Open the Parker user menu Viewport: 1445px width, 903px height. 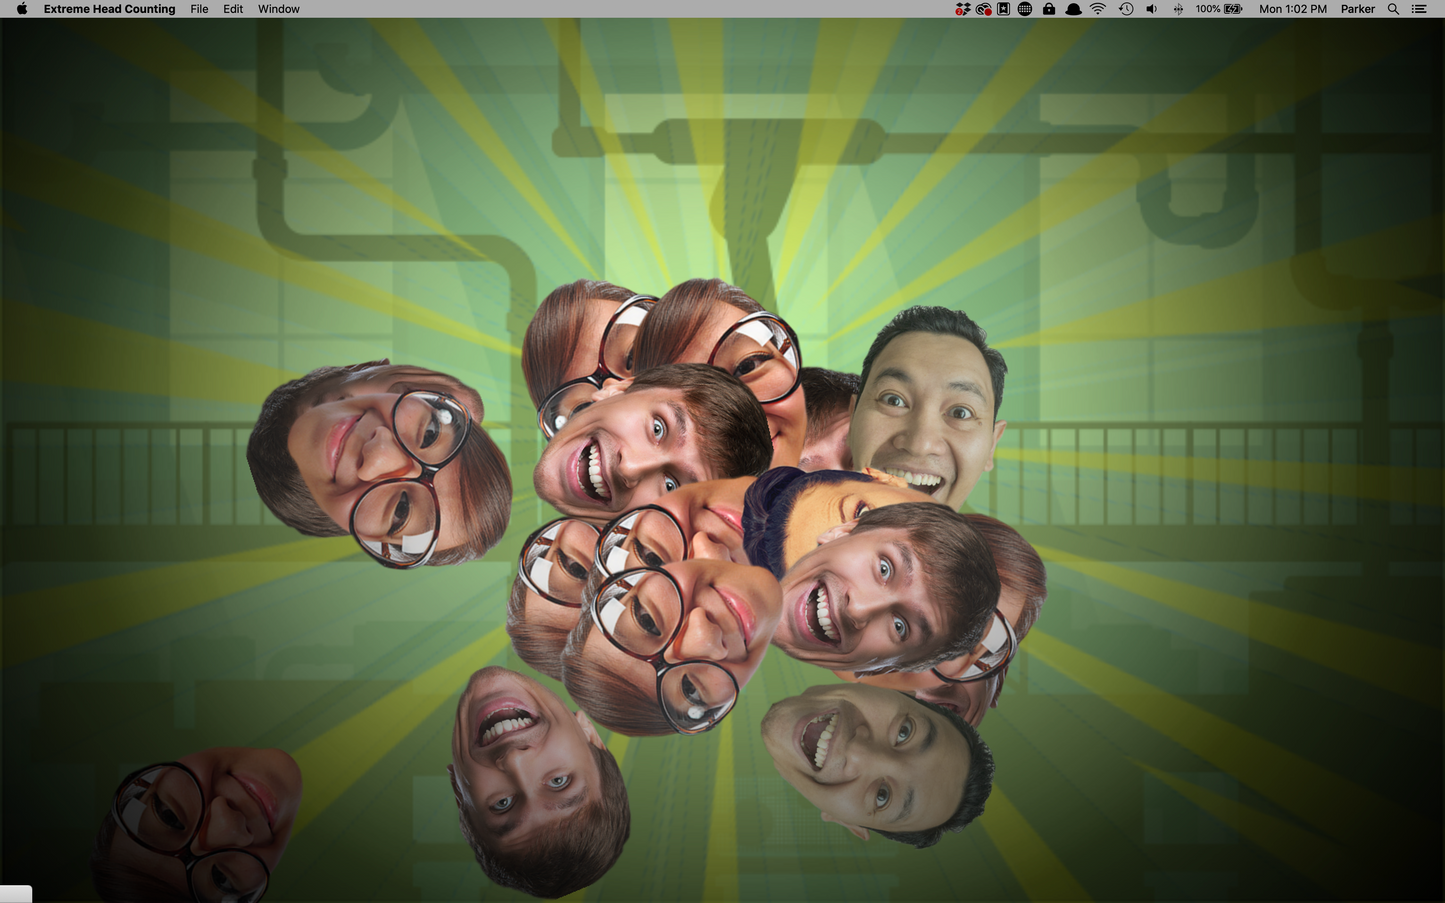pyautogui.click(x=1358, y=9)
